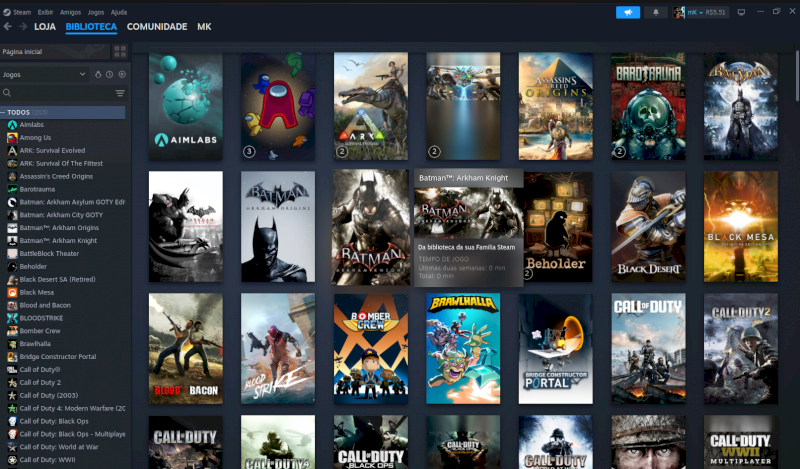The height and width of the screenshot is (469, 800).
Task: Open the notifications bell
Action: click(x=656, y=12)
